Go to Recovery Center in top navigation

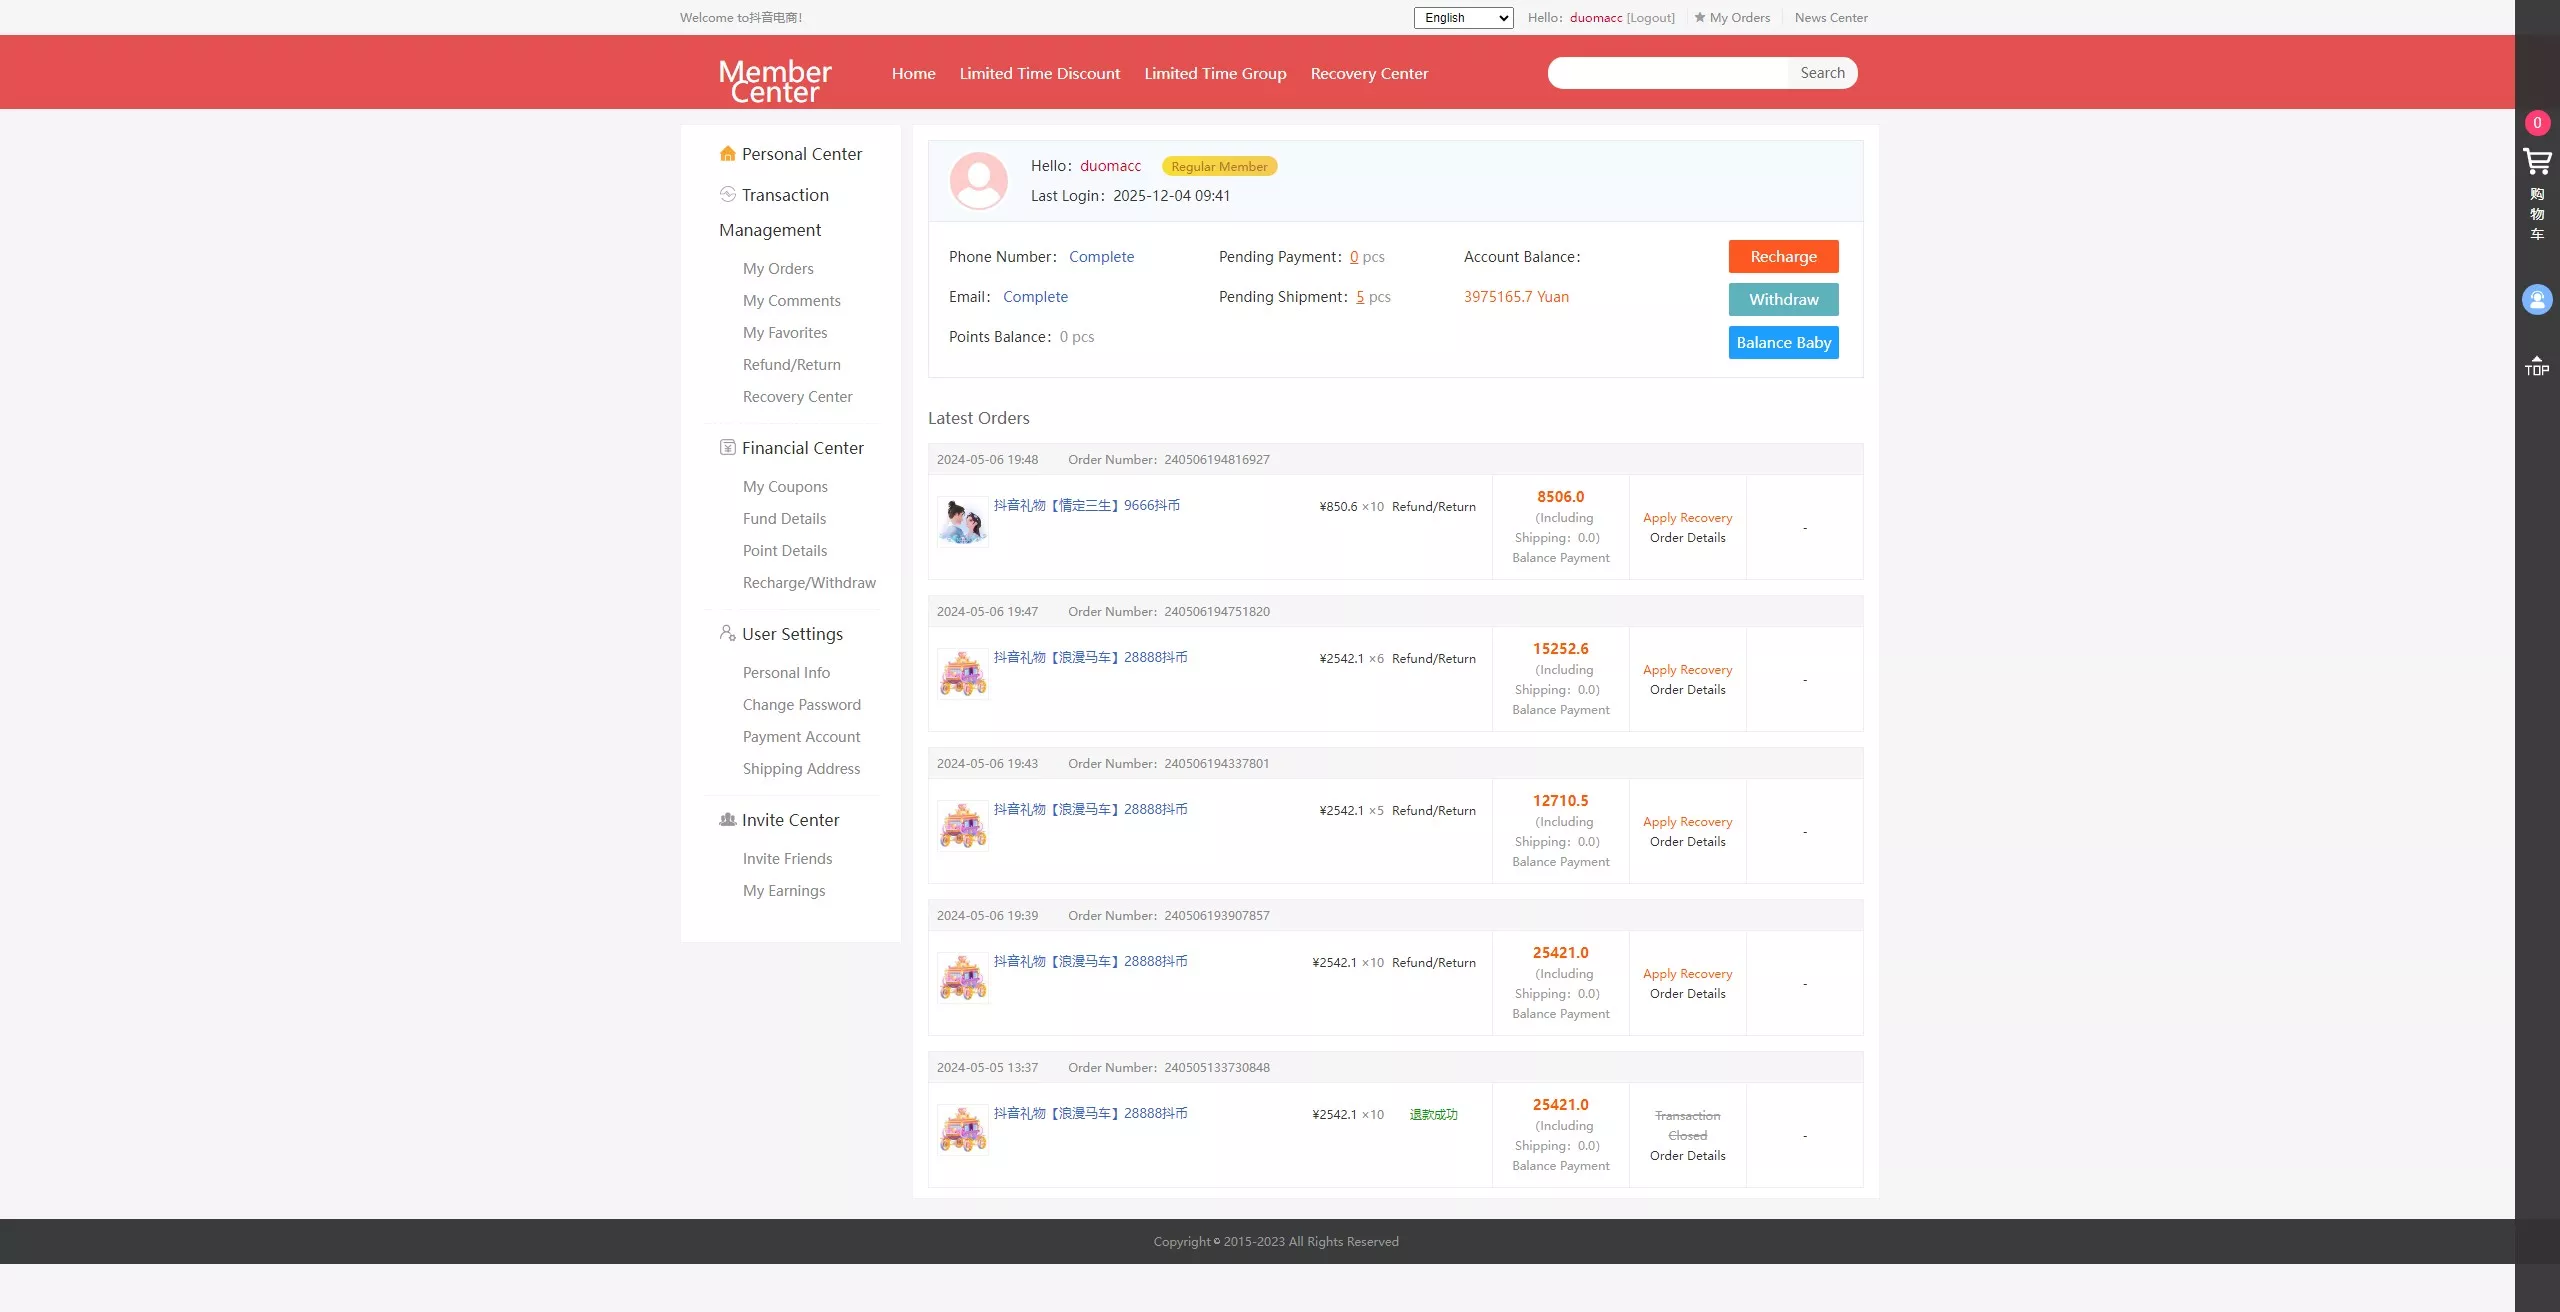pos(1368,74)
